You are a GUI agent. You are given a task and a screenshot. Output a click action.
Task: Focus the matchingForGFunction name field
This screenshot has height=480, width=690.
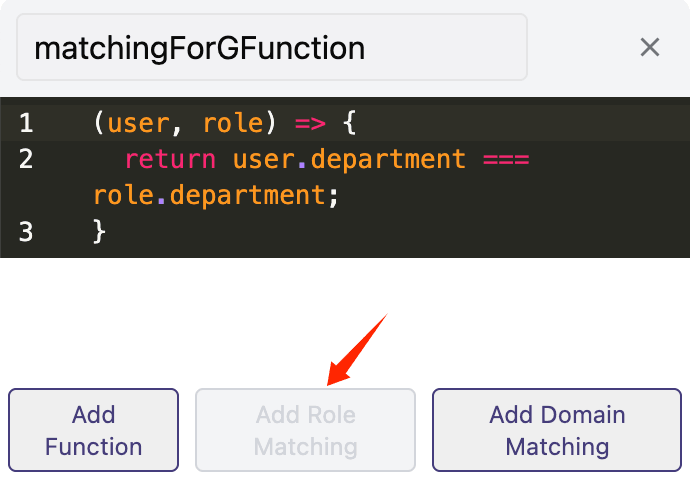coord(271,47)
